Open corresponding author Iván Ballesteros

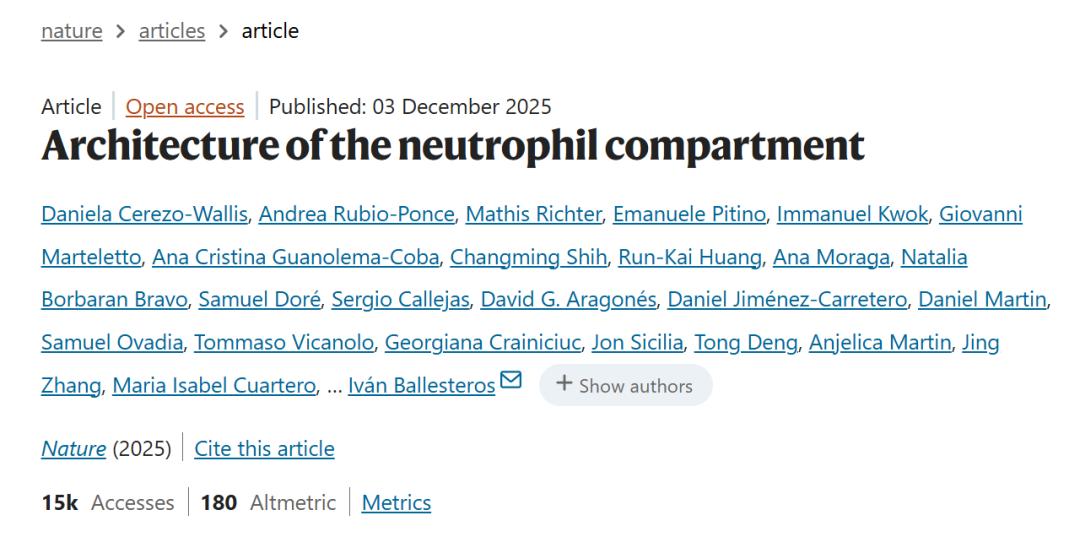(421, 386)
